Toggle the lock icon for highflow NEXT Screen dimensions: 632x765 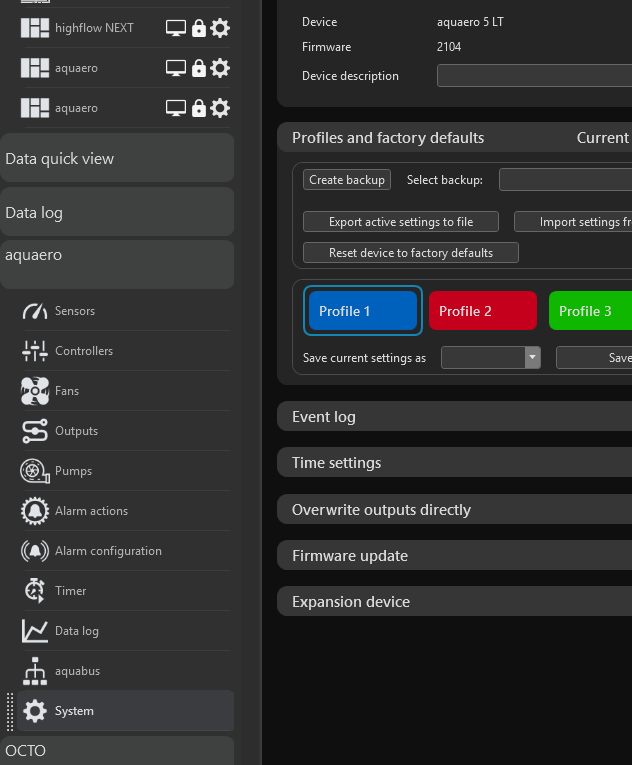(x=199, y=28)
